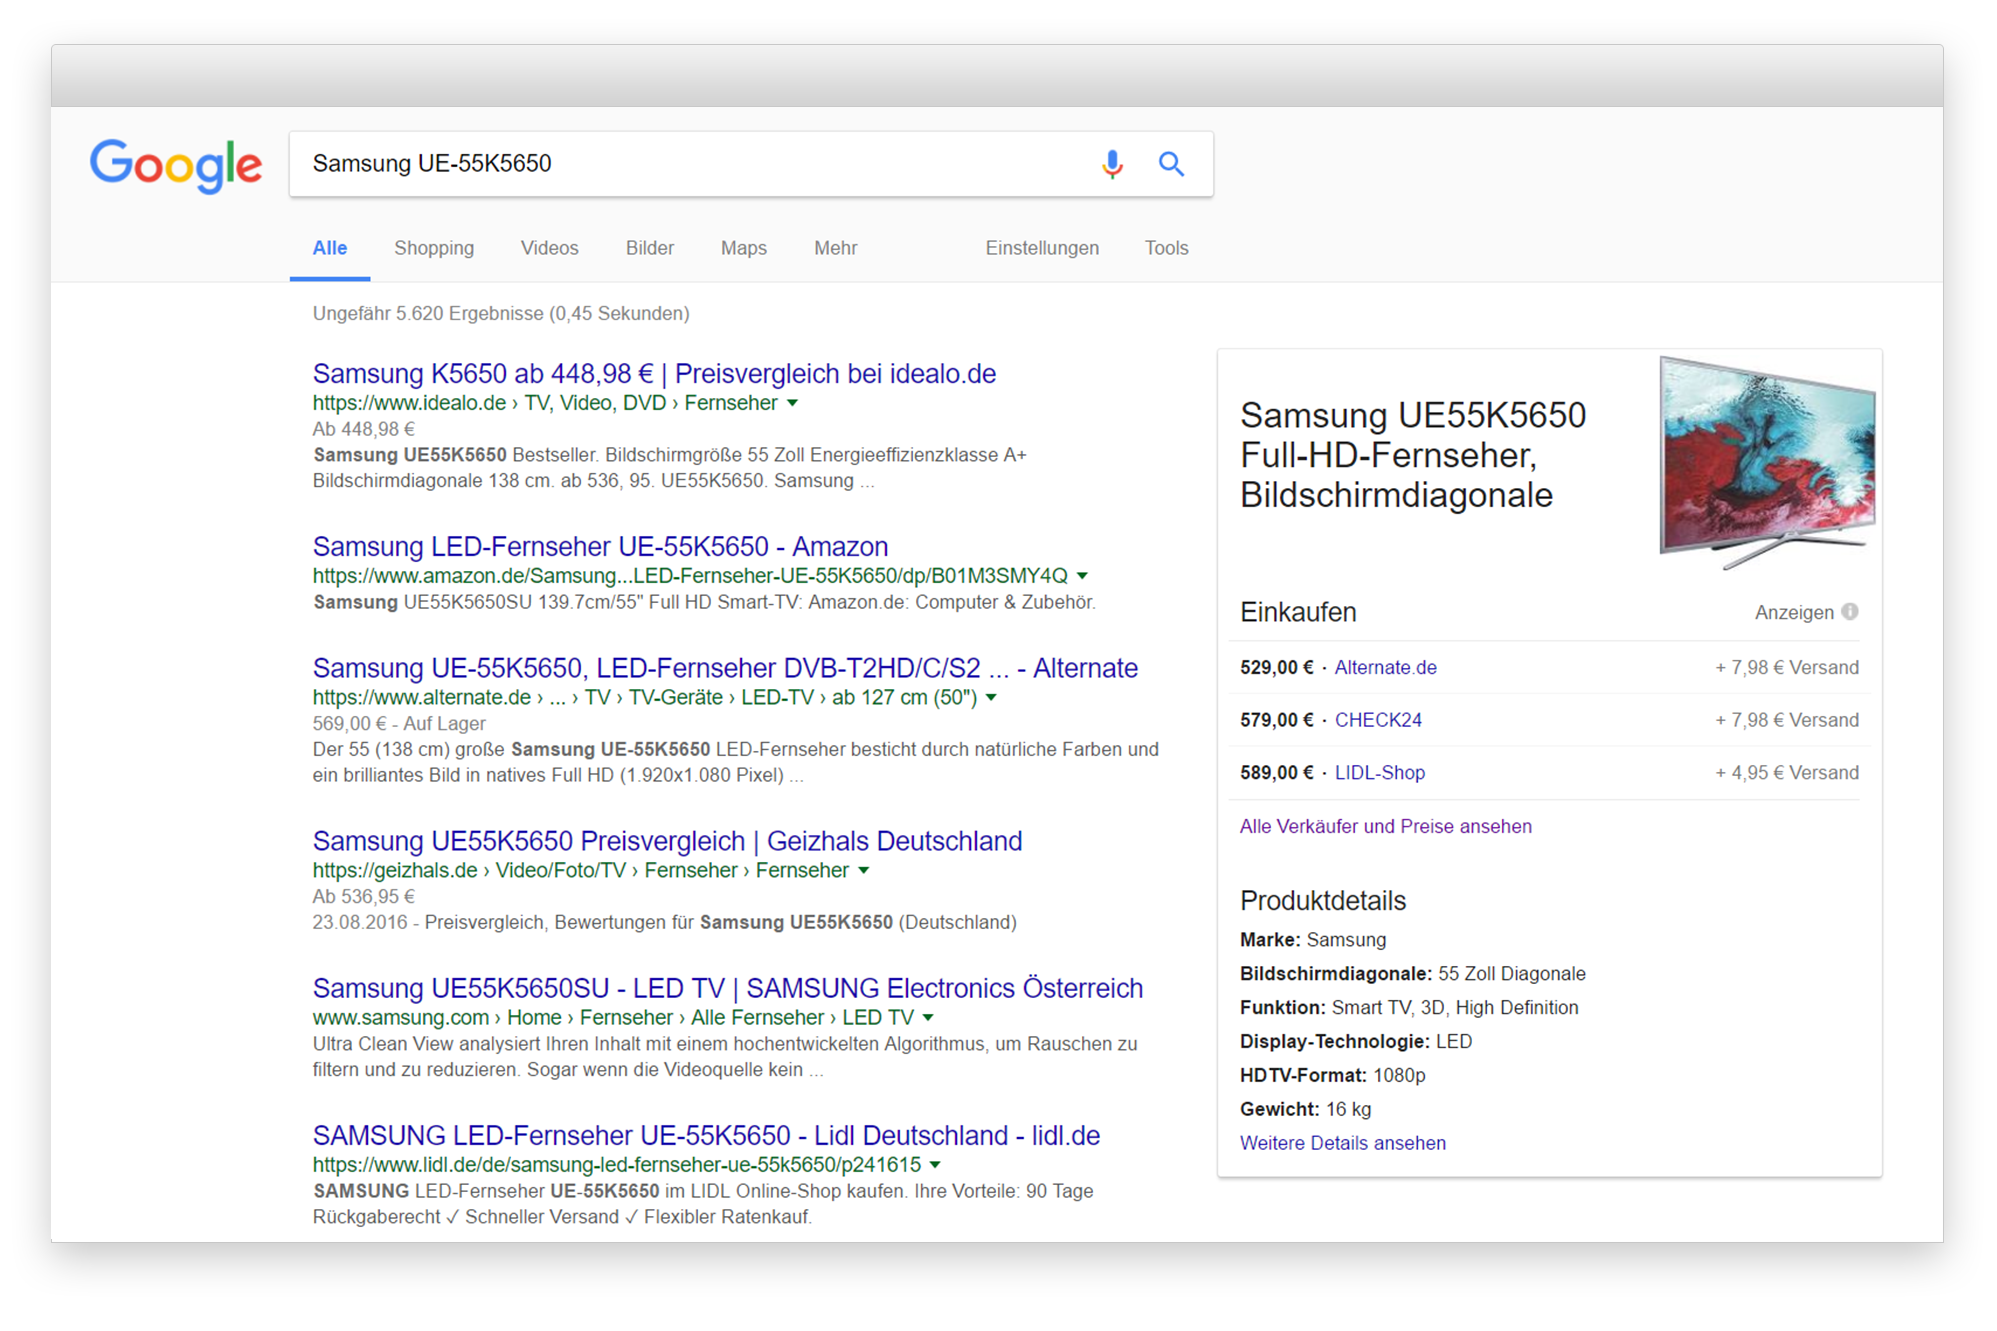
Task: Open the Tools menu
Action: tap(1166, 248)
